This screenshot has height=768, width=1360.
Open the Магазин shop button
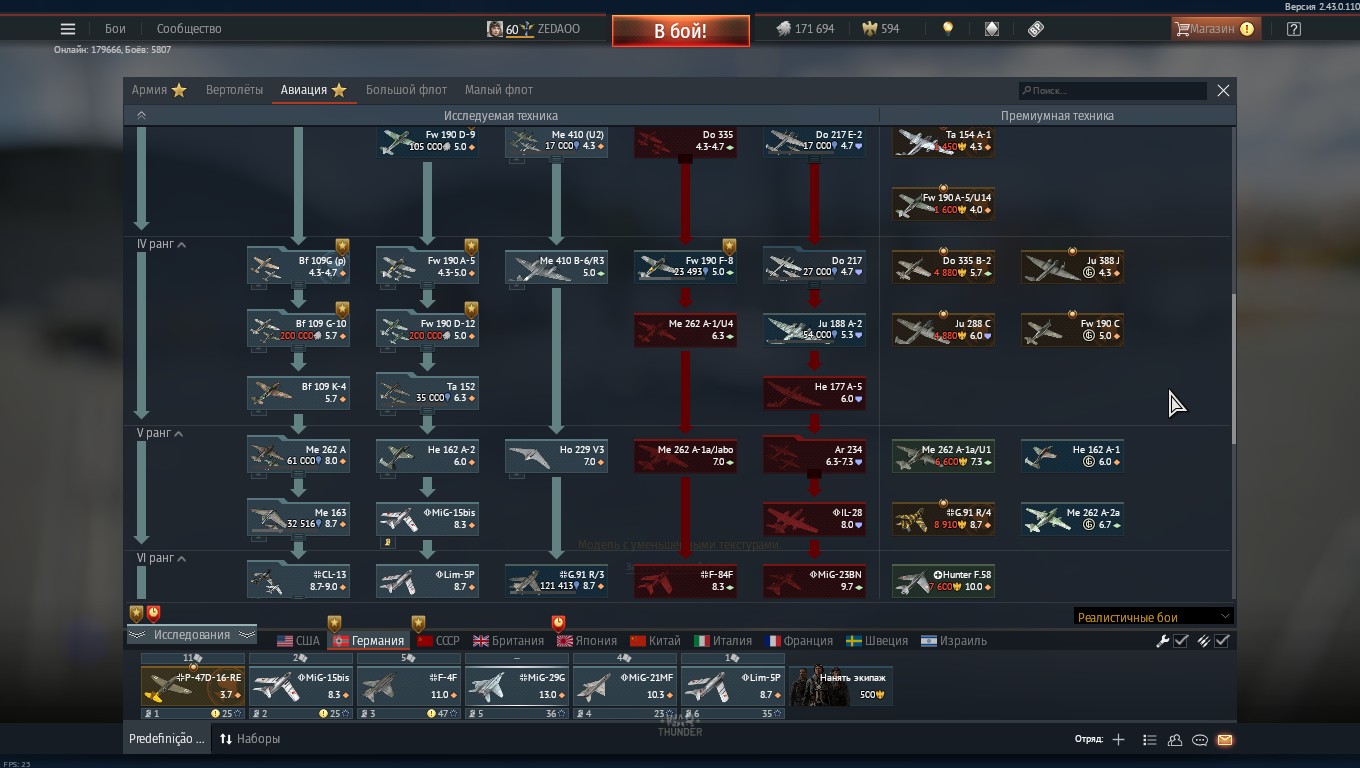1215,29
